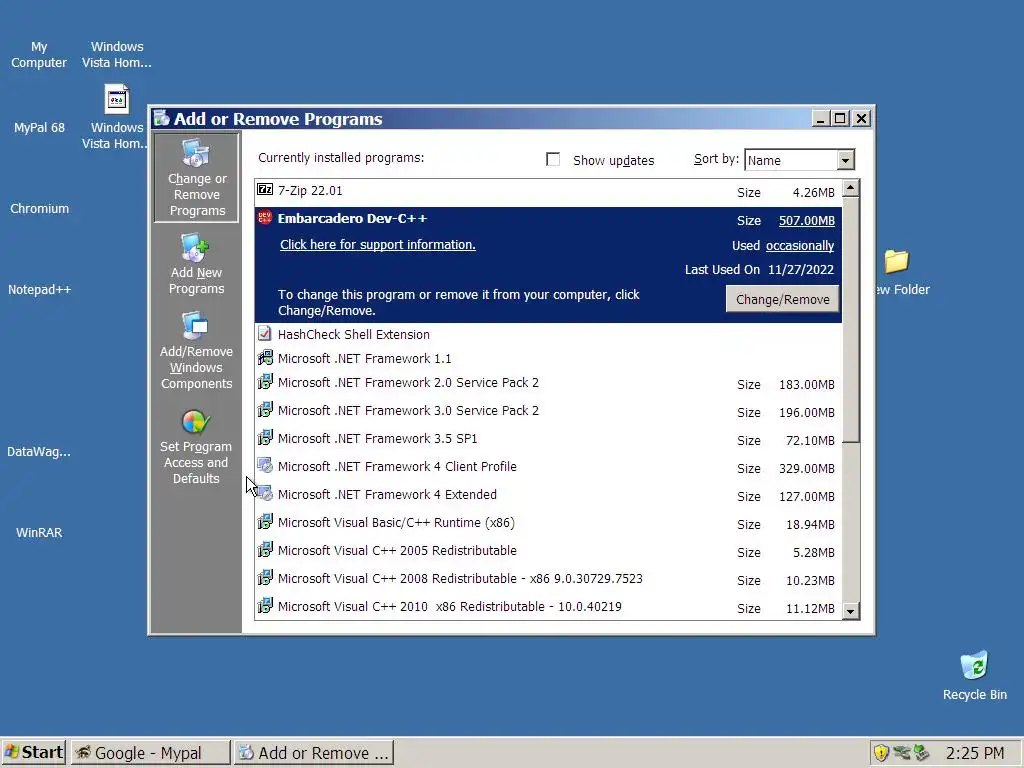Click the .NET Framework 3.5 SP1 icon
1024x768 pixels.
coord(264,438)
